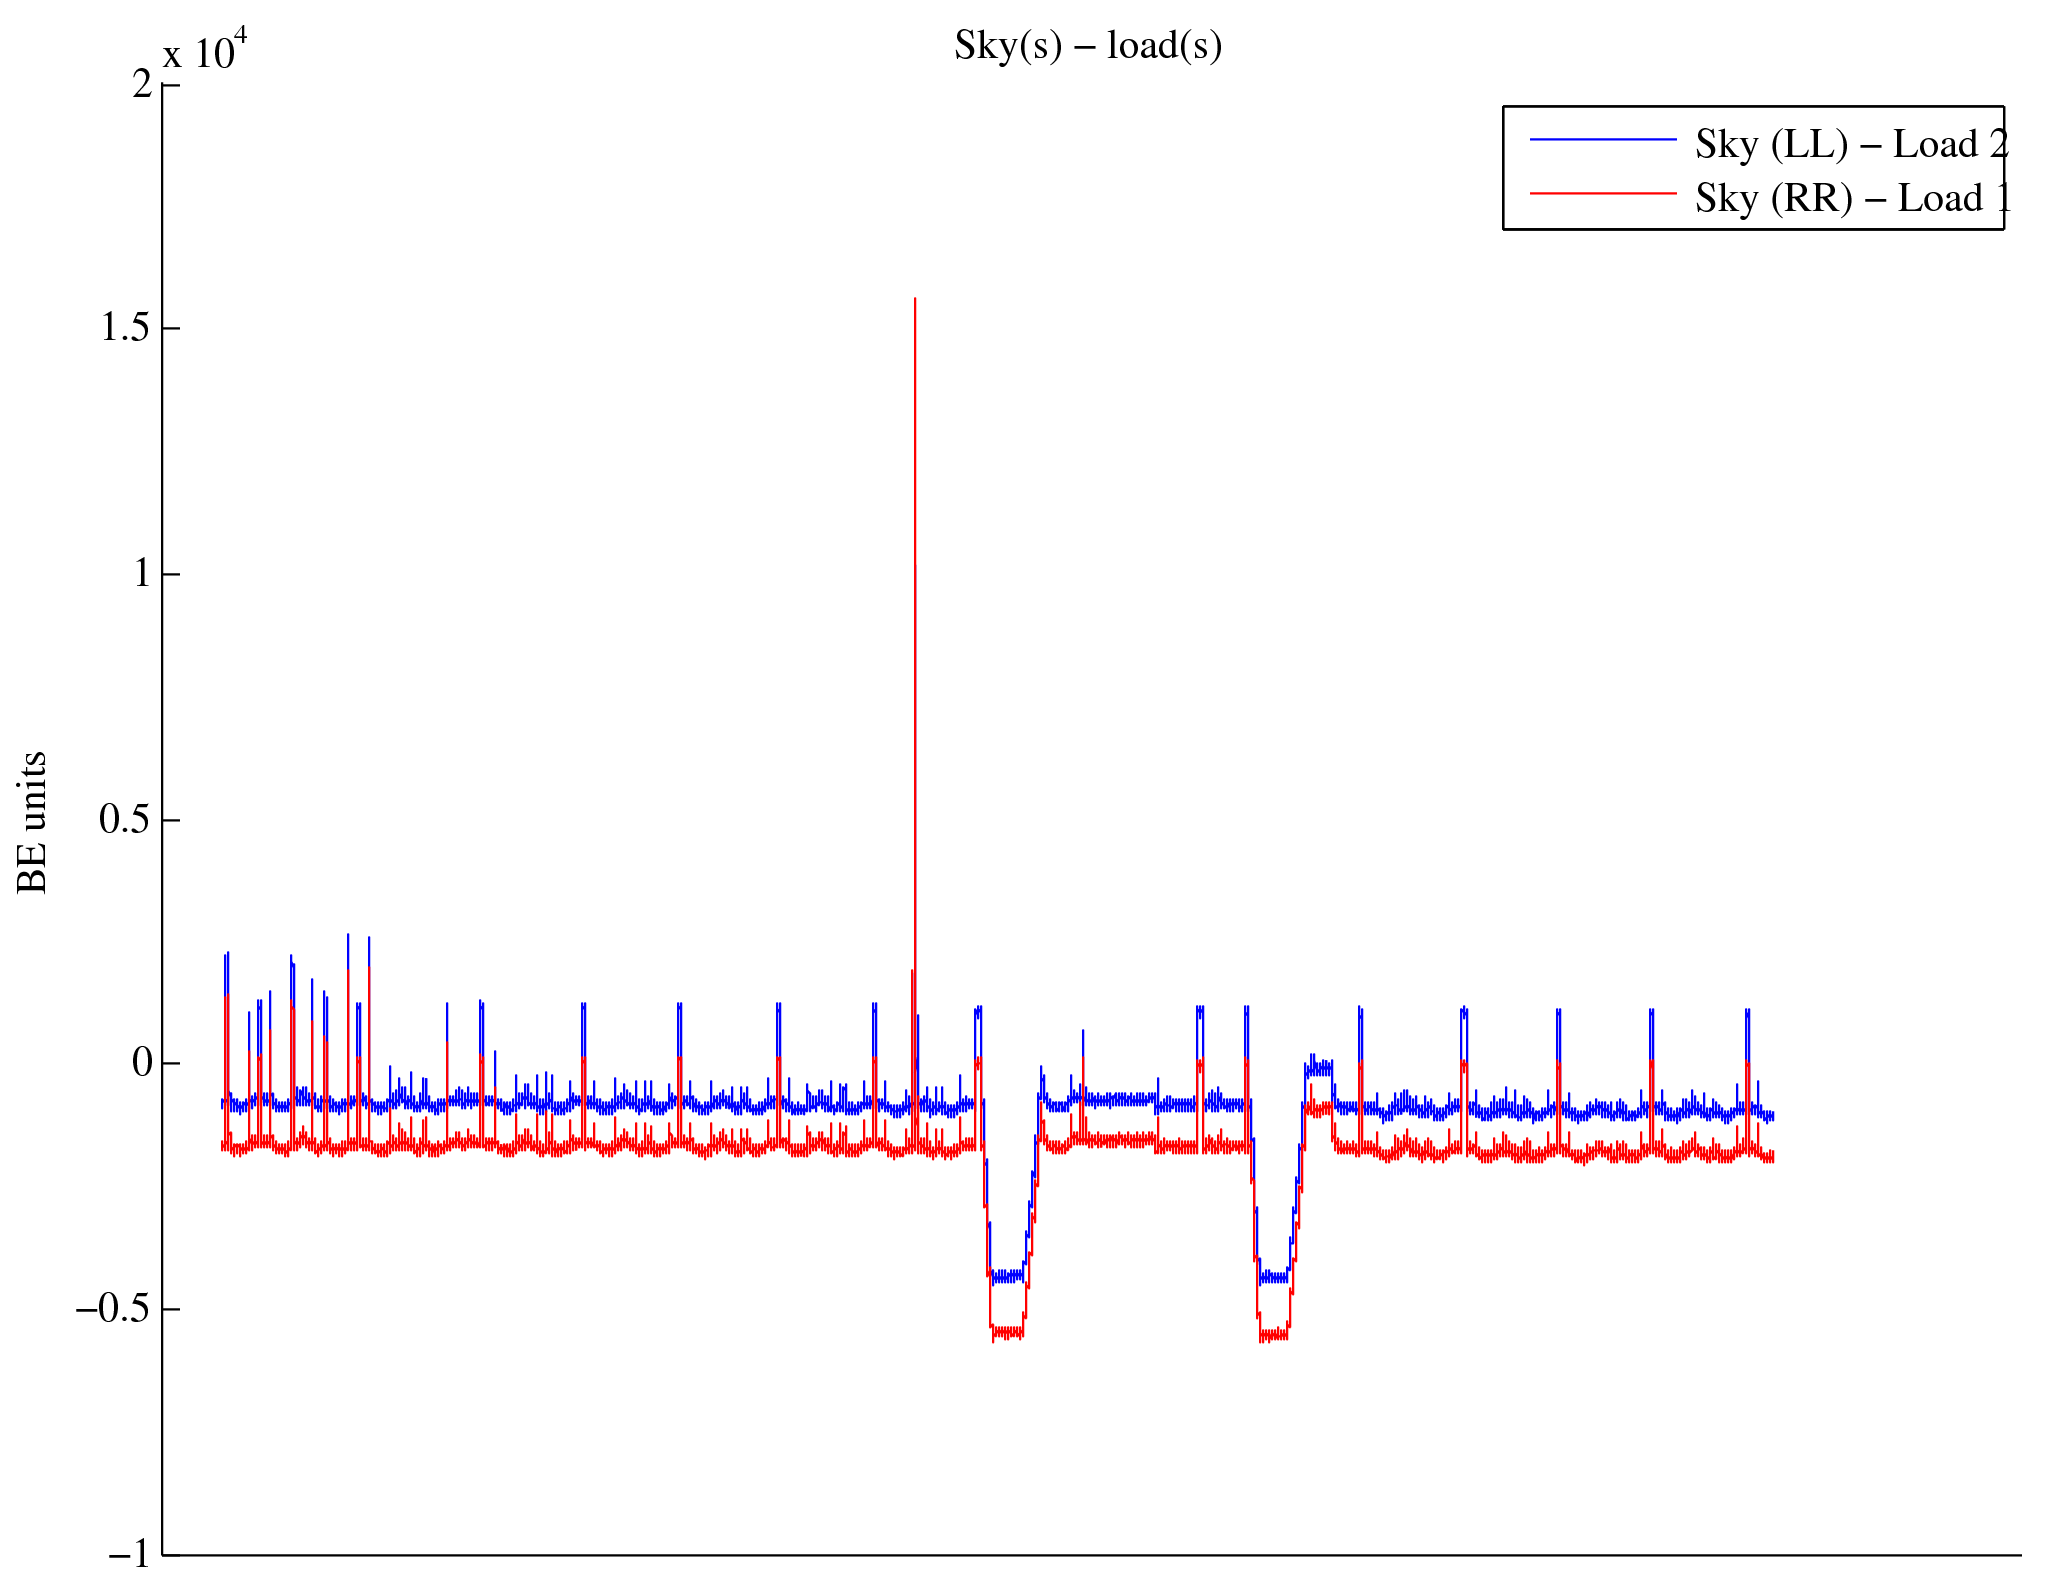The image size is (2050, 1592).
Task: Click the y-axis tick label '0.5'
Action: pos(126,819)
